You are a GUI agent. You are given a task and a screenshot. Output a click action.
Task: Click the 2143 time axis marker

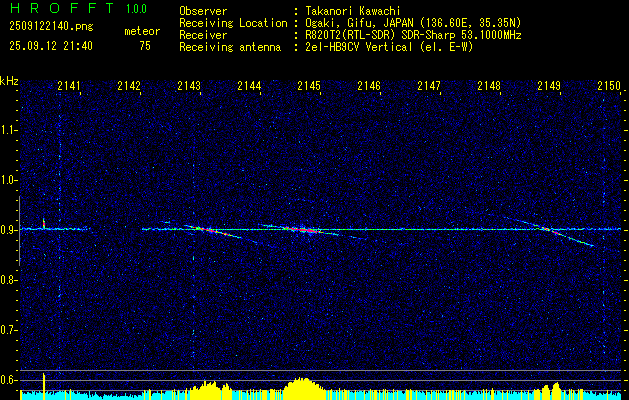189,86
